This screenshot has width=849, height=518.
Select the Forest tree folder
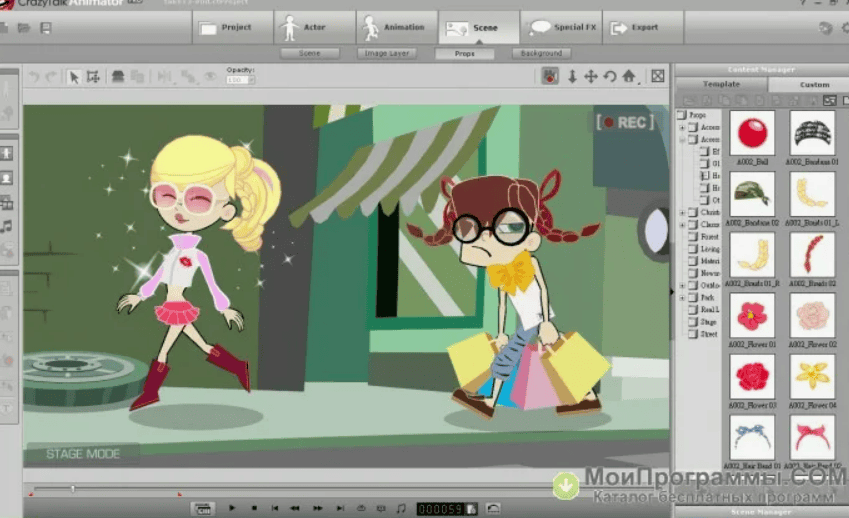(x=704, y=237)
